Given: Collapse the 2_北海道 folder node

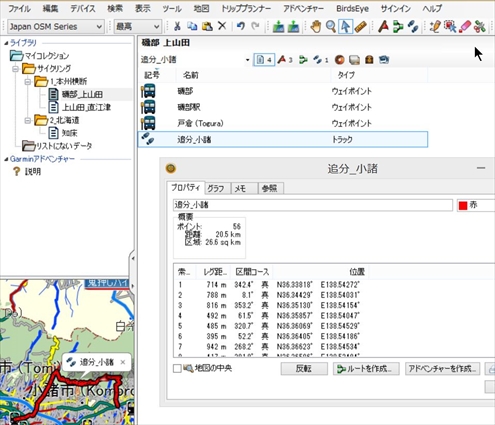Looking at the screenshot, I should [x=28, y=120].
